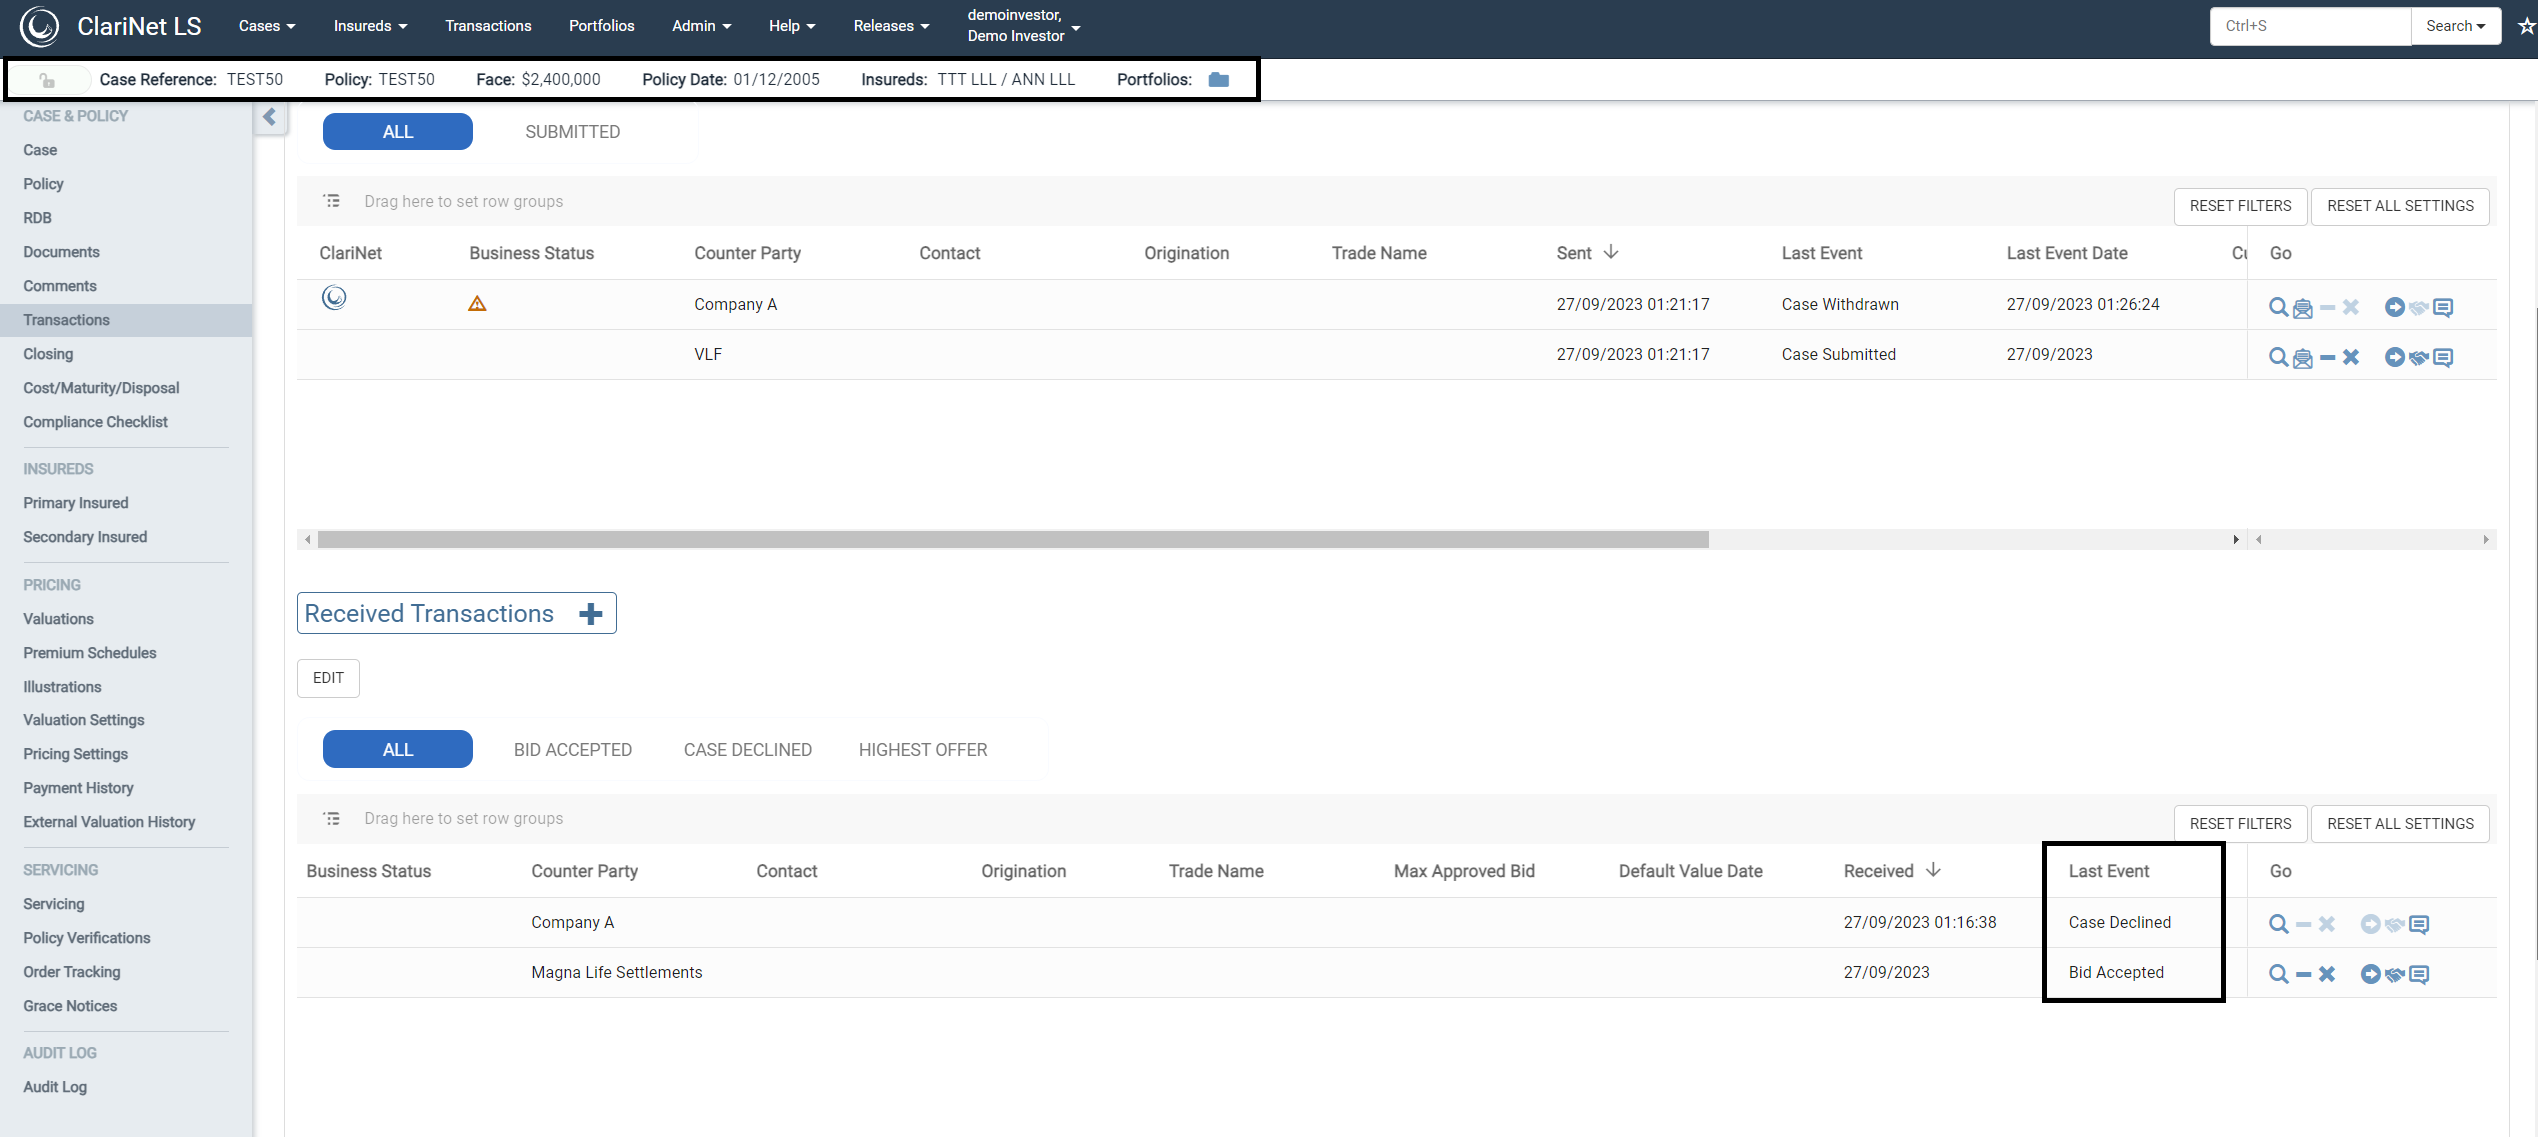Screen dimensions: 2538x1137
Task: Open the Cases dropdown menu
Action: 267,26
